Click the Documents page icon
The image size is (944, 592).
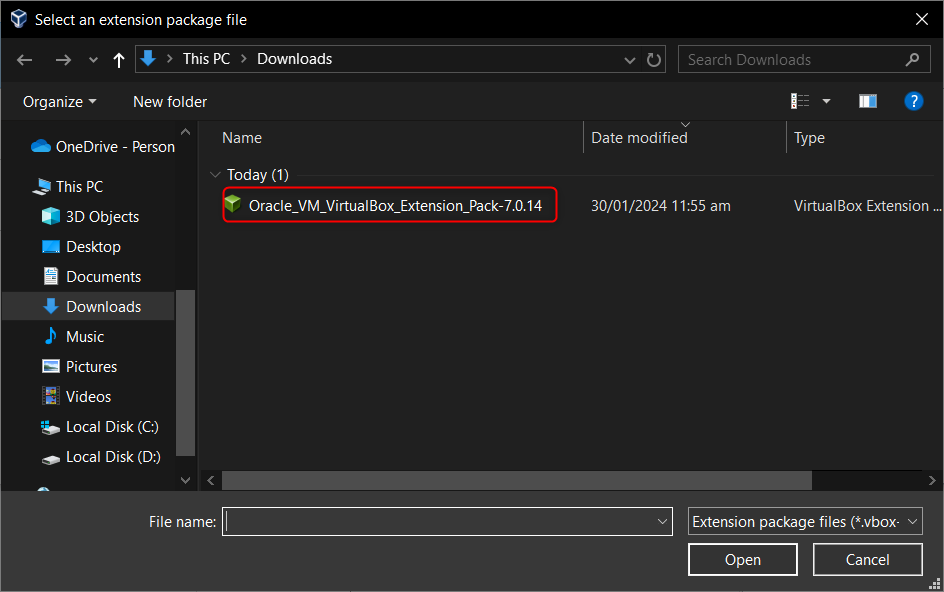[51, 276]
